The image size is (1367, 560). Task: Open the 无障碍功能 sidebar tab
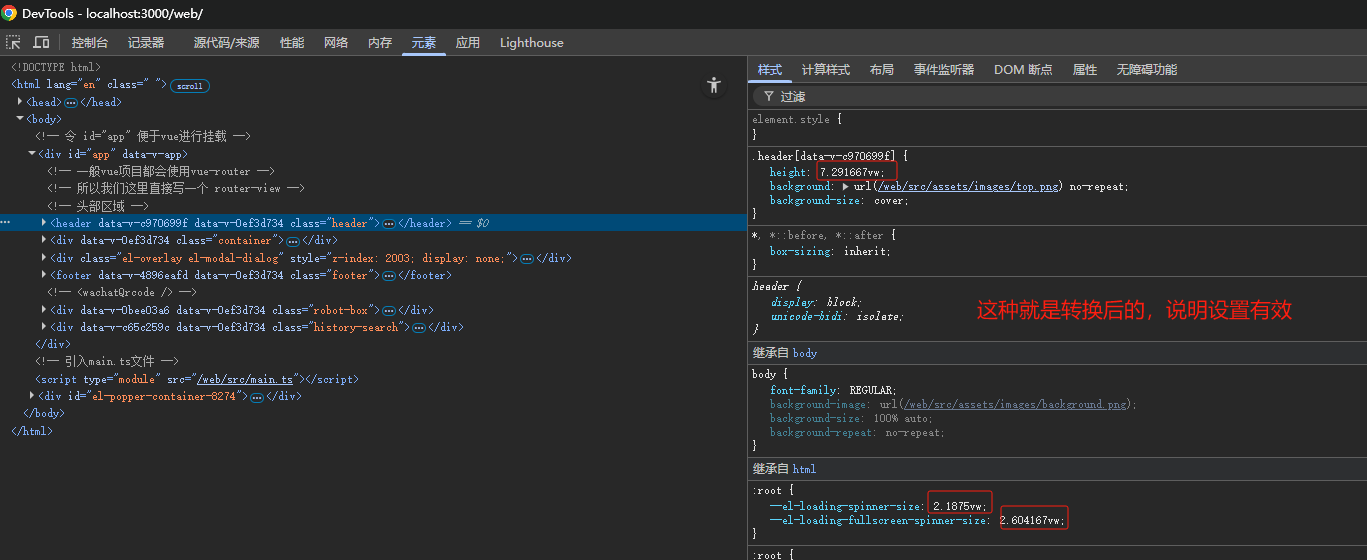[1147, 70]
